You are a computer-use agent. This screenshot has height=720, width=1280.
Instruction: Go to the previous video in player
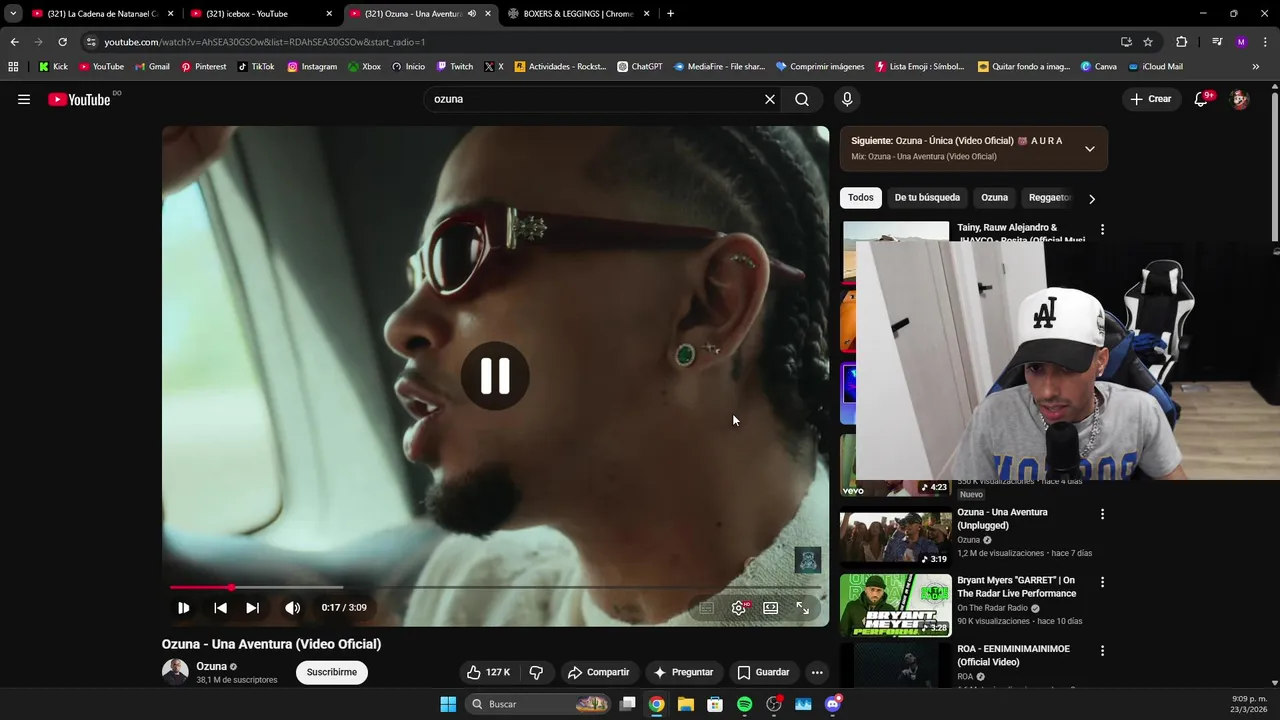pos(220,607)
